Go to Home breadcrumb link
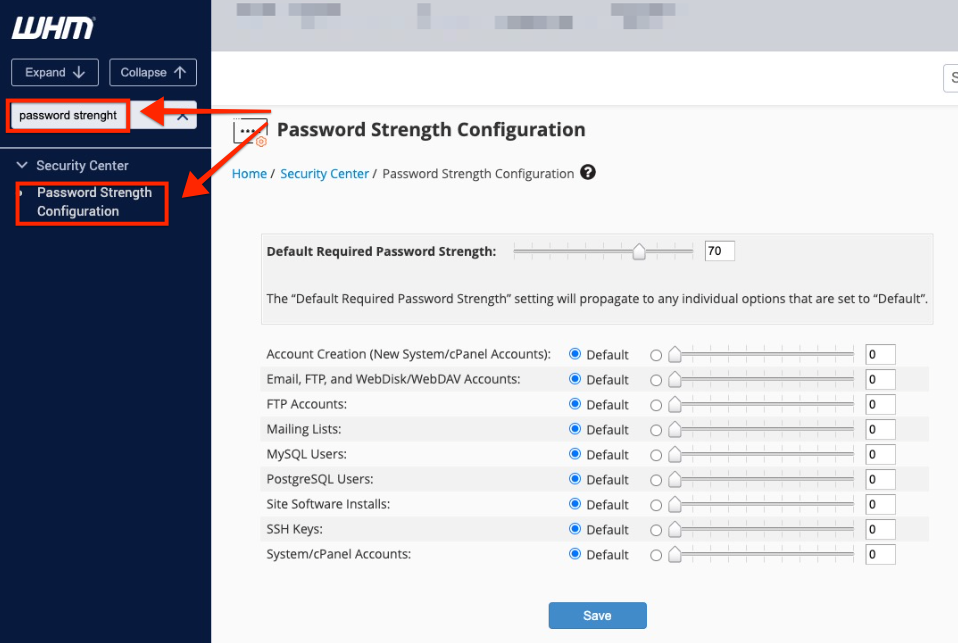 point(249,174)
